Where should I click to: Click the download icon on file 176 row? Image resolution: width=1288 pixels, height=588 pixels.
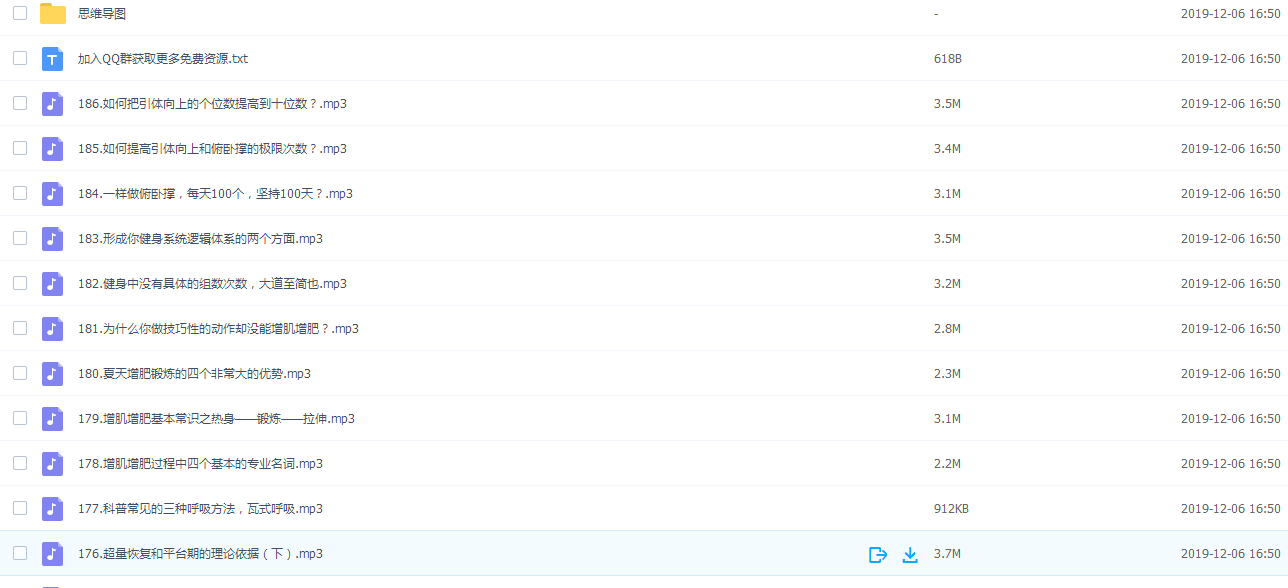(910, 554)
